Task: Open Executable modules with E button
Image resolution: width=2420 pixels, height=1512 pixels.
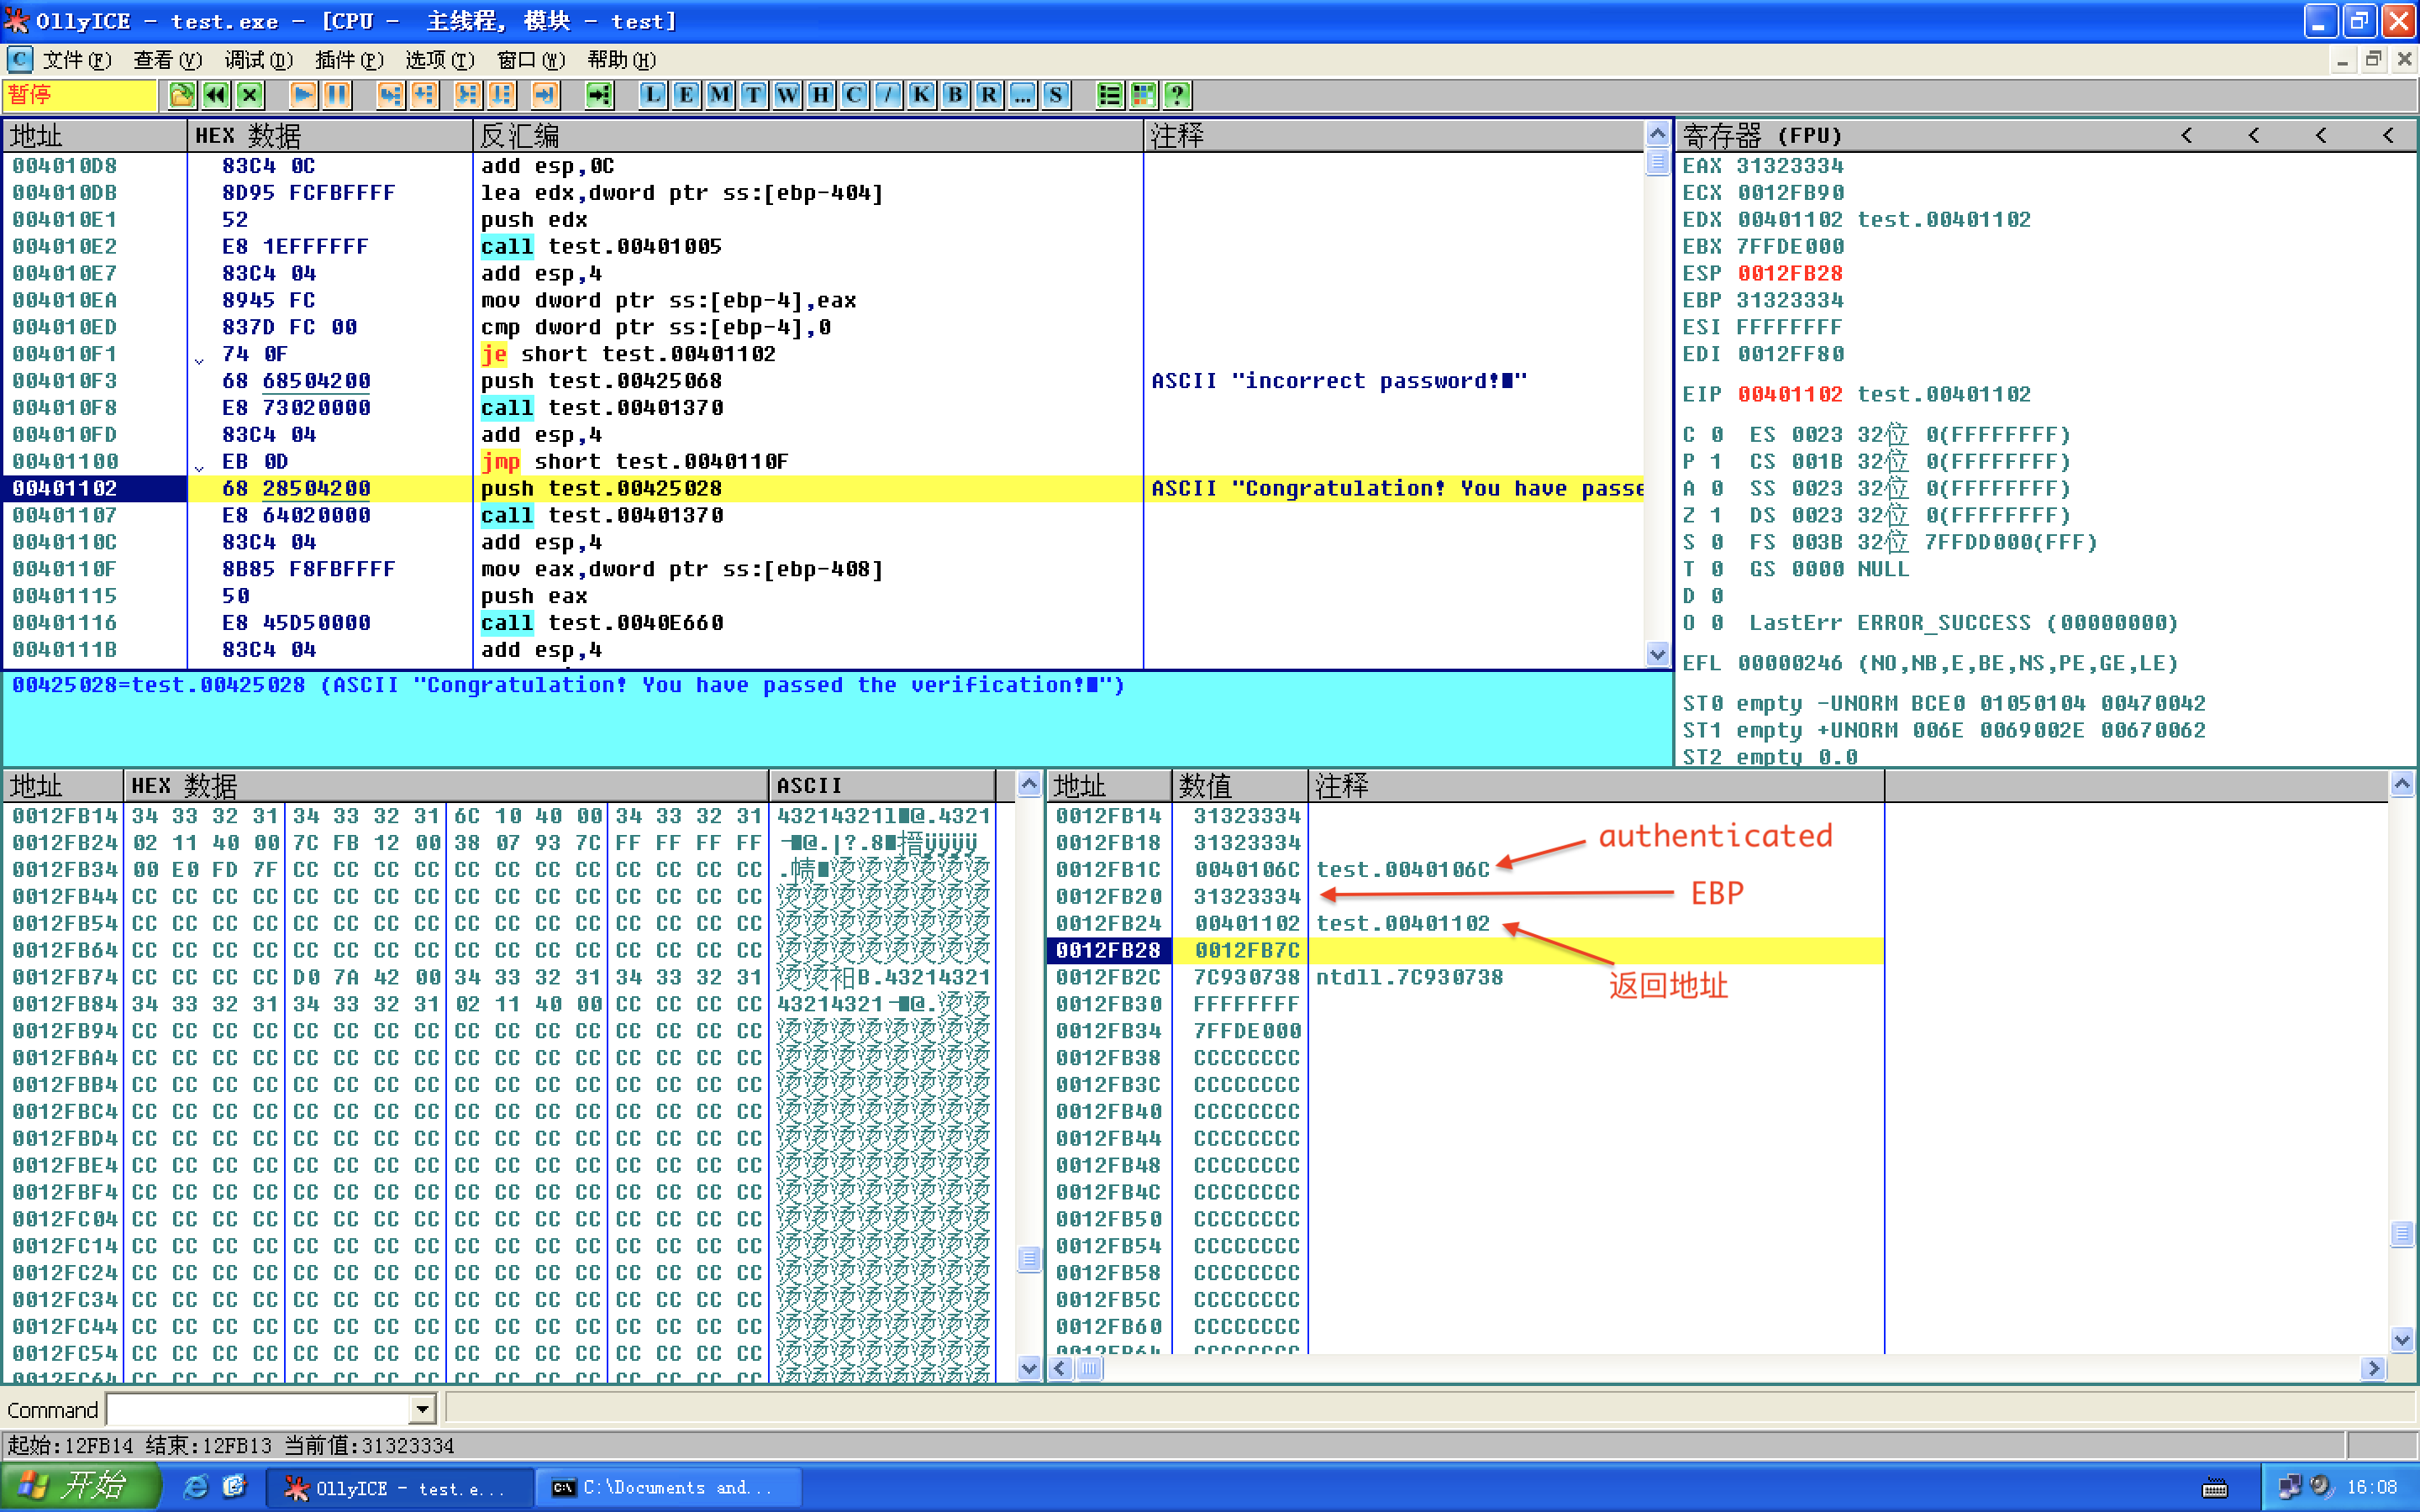Action: pos(686,95)
